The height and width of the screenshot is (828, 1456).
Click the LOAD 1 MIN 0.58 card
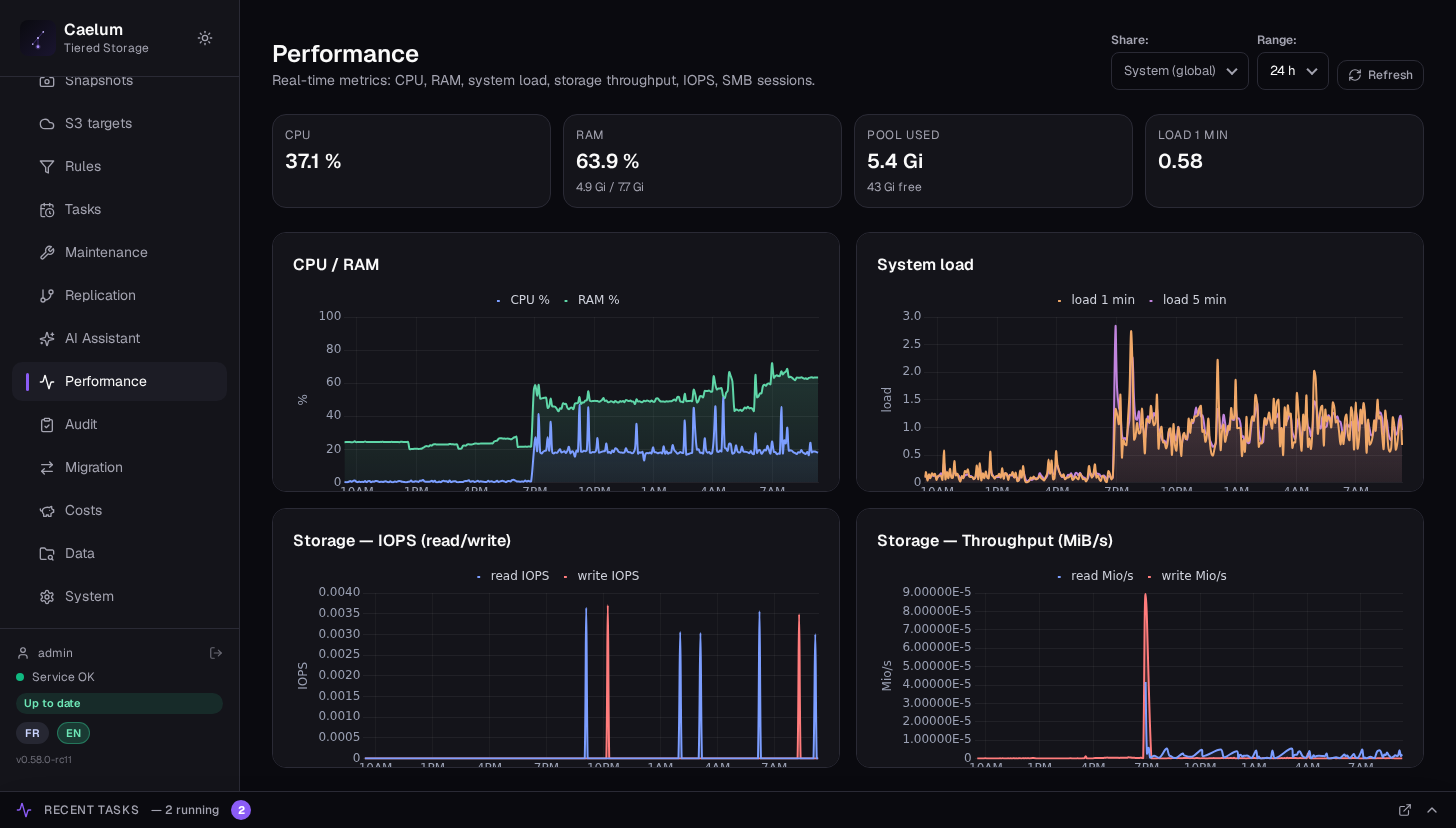pos(1284,161)
